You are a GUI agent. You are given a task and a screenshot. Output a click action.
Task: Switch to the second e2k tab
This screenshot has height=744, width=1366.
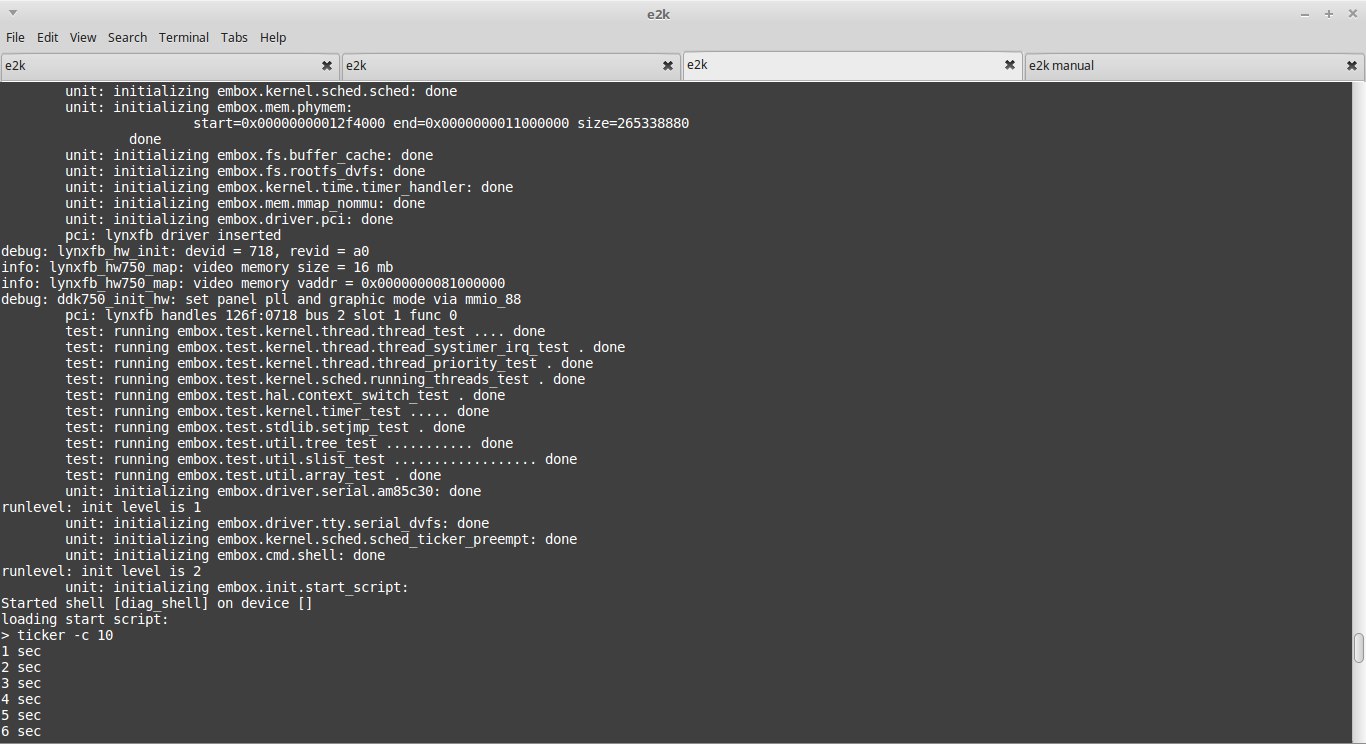tap(511, 65)
